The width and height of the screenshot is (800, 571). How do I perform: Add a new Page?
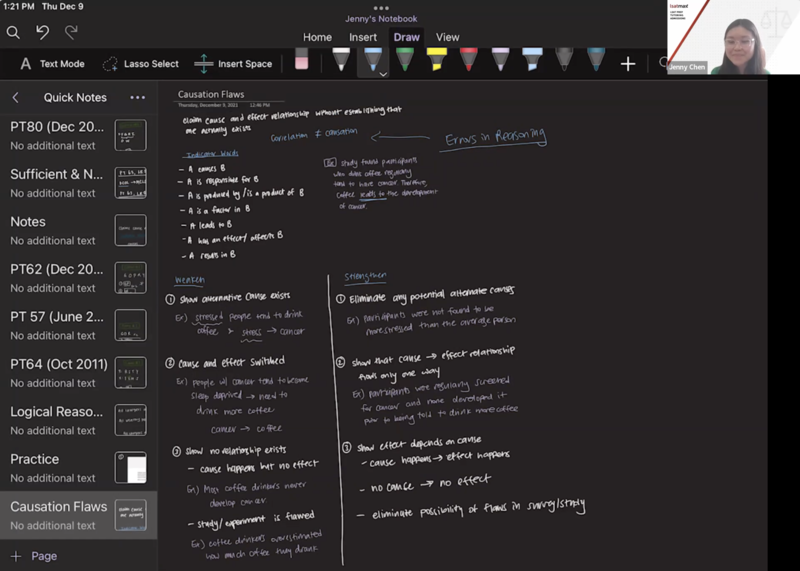click(34, 556)
